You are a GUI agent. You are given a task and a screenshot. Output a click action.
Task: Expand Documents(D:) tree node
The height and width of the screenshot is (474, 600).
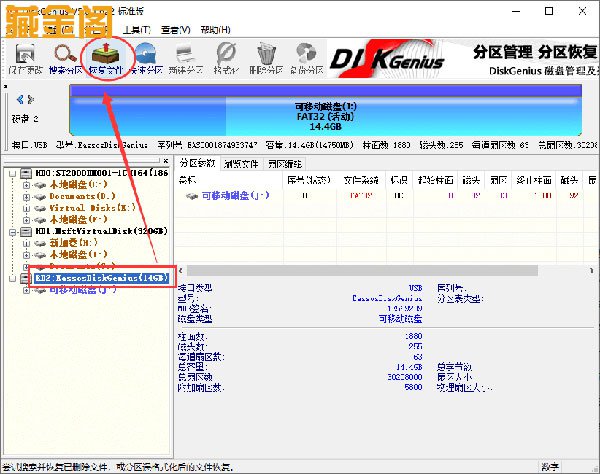(x=26, y=197)
